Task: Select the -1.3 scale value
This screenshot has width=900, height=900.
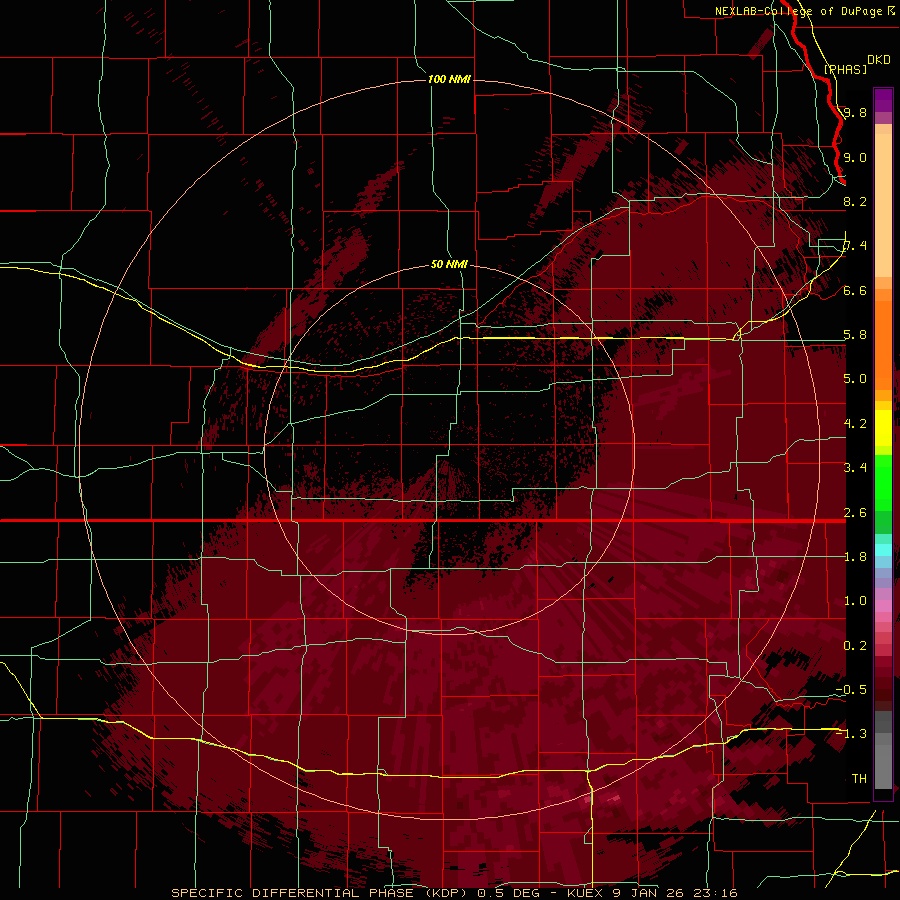Action: coord(851,734)
